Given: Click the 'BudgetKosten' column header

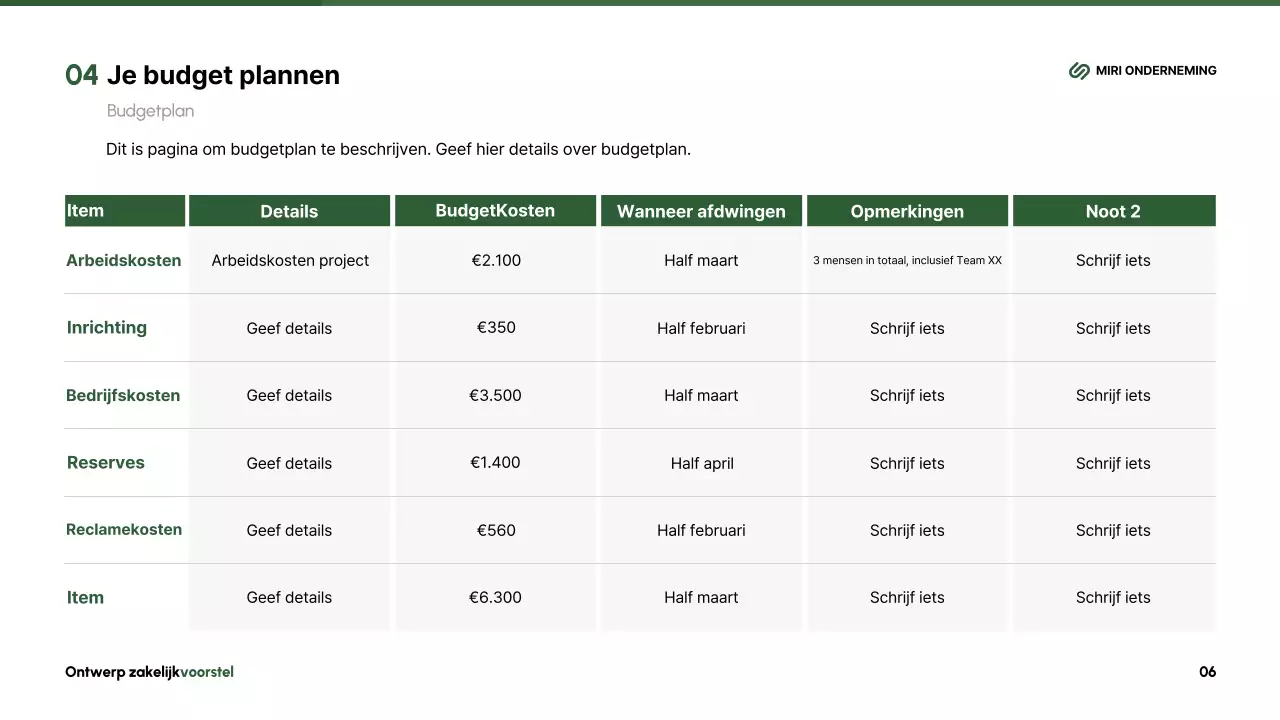Looking at the screenshot, I should [495, 211].
